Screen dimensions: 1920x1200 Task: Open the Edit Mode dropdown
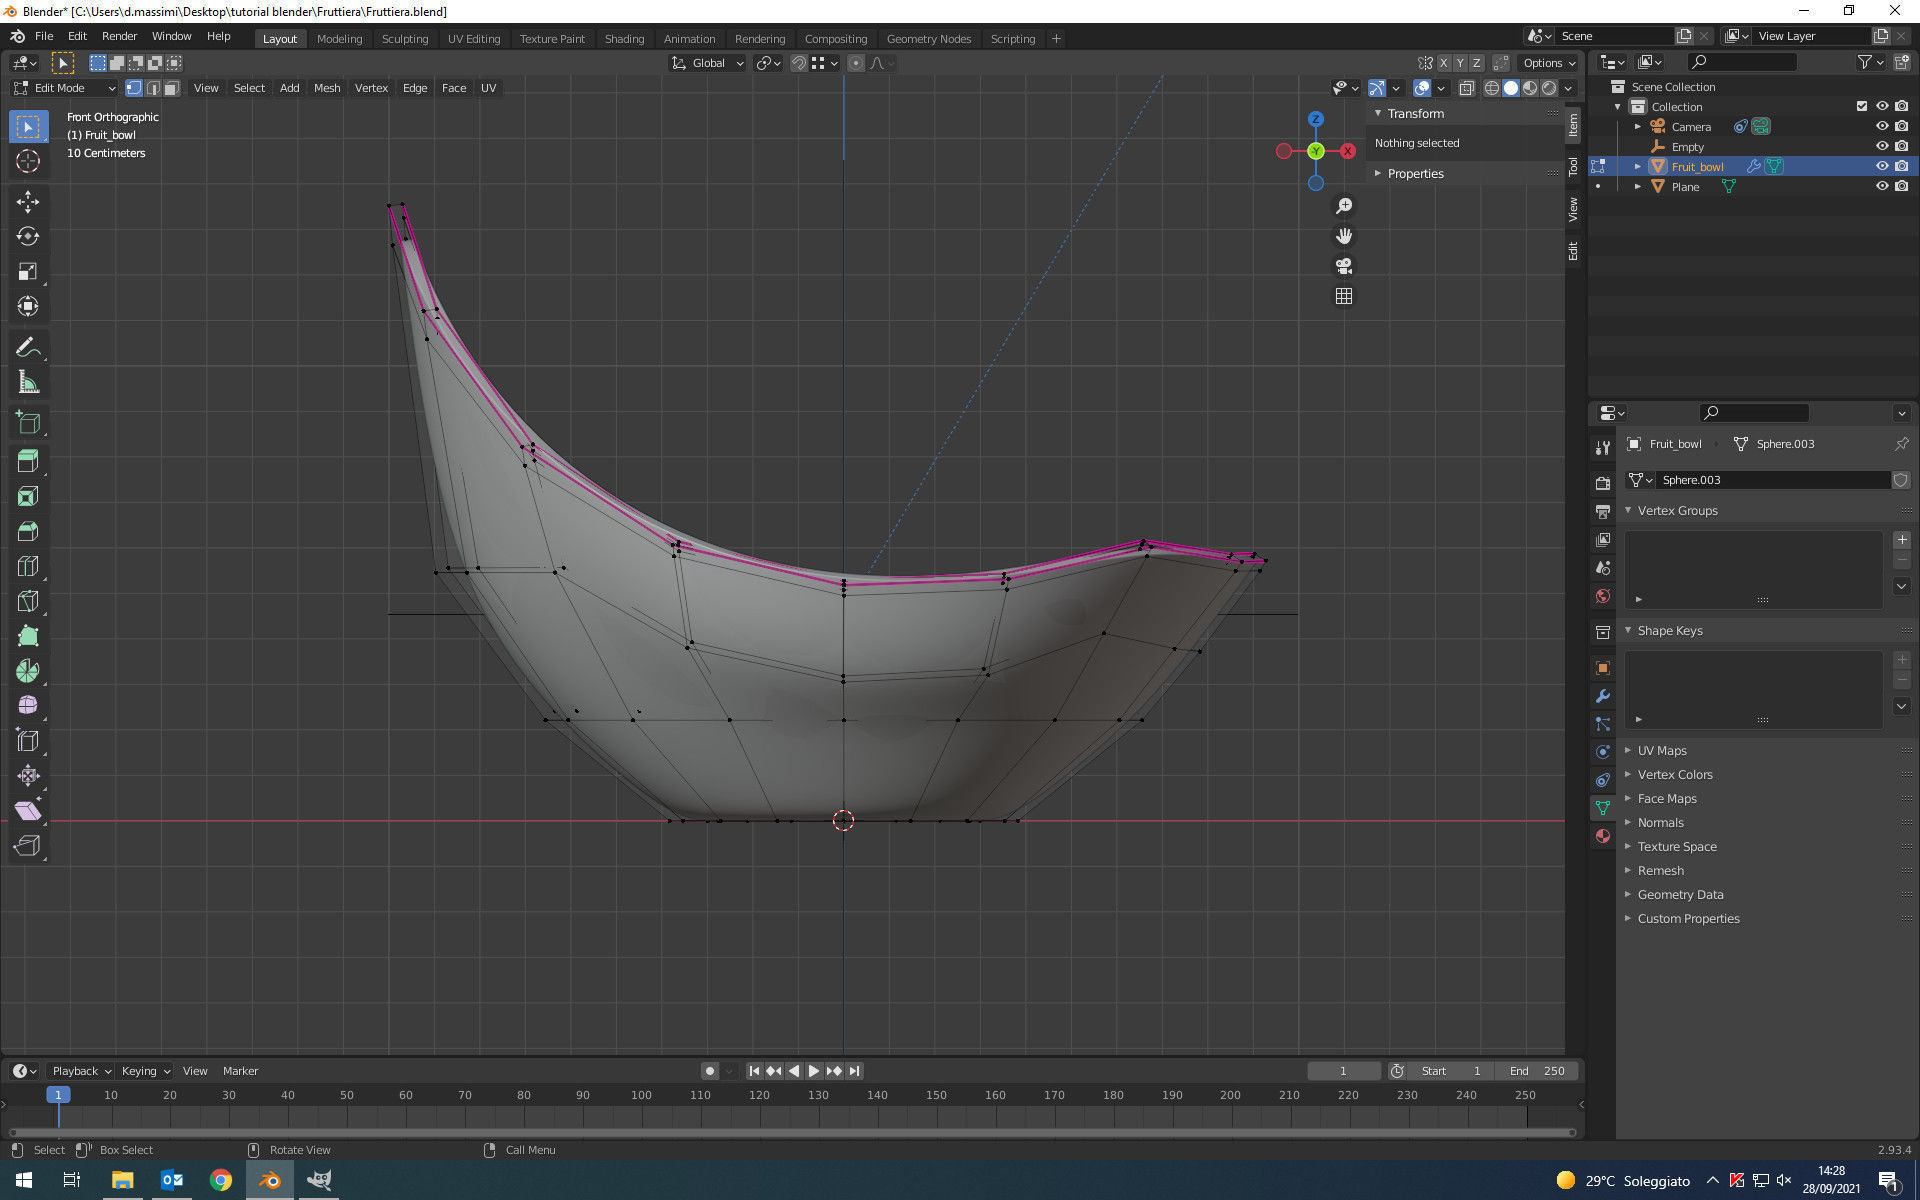(64, 88)
